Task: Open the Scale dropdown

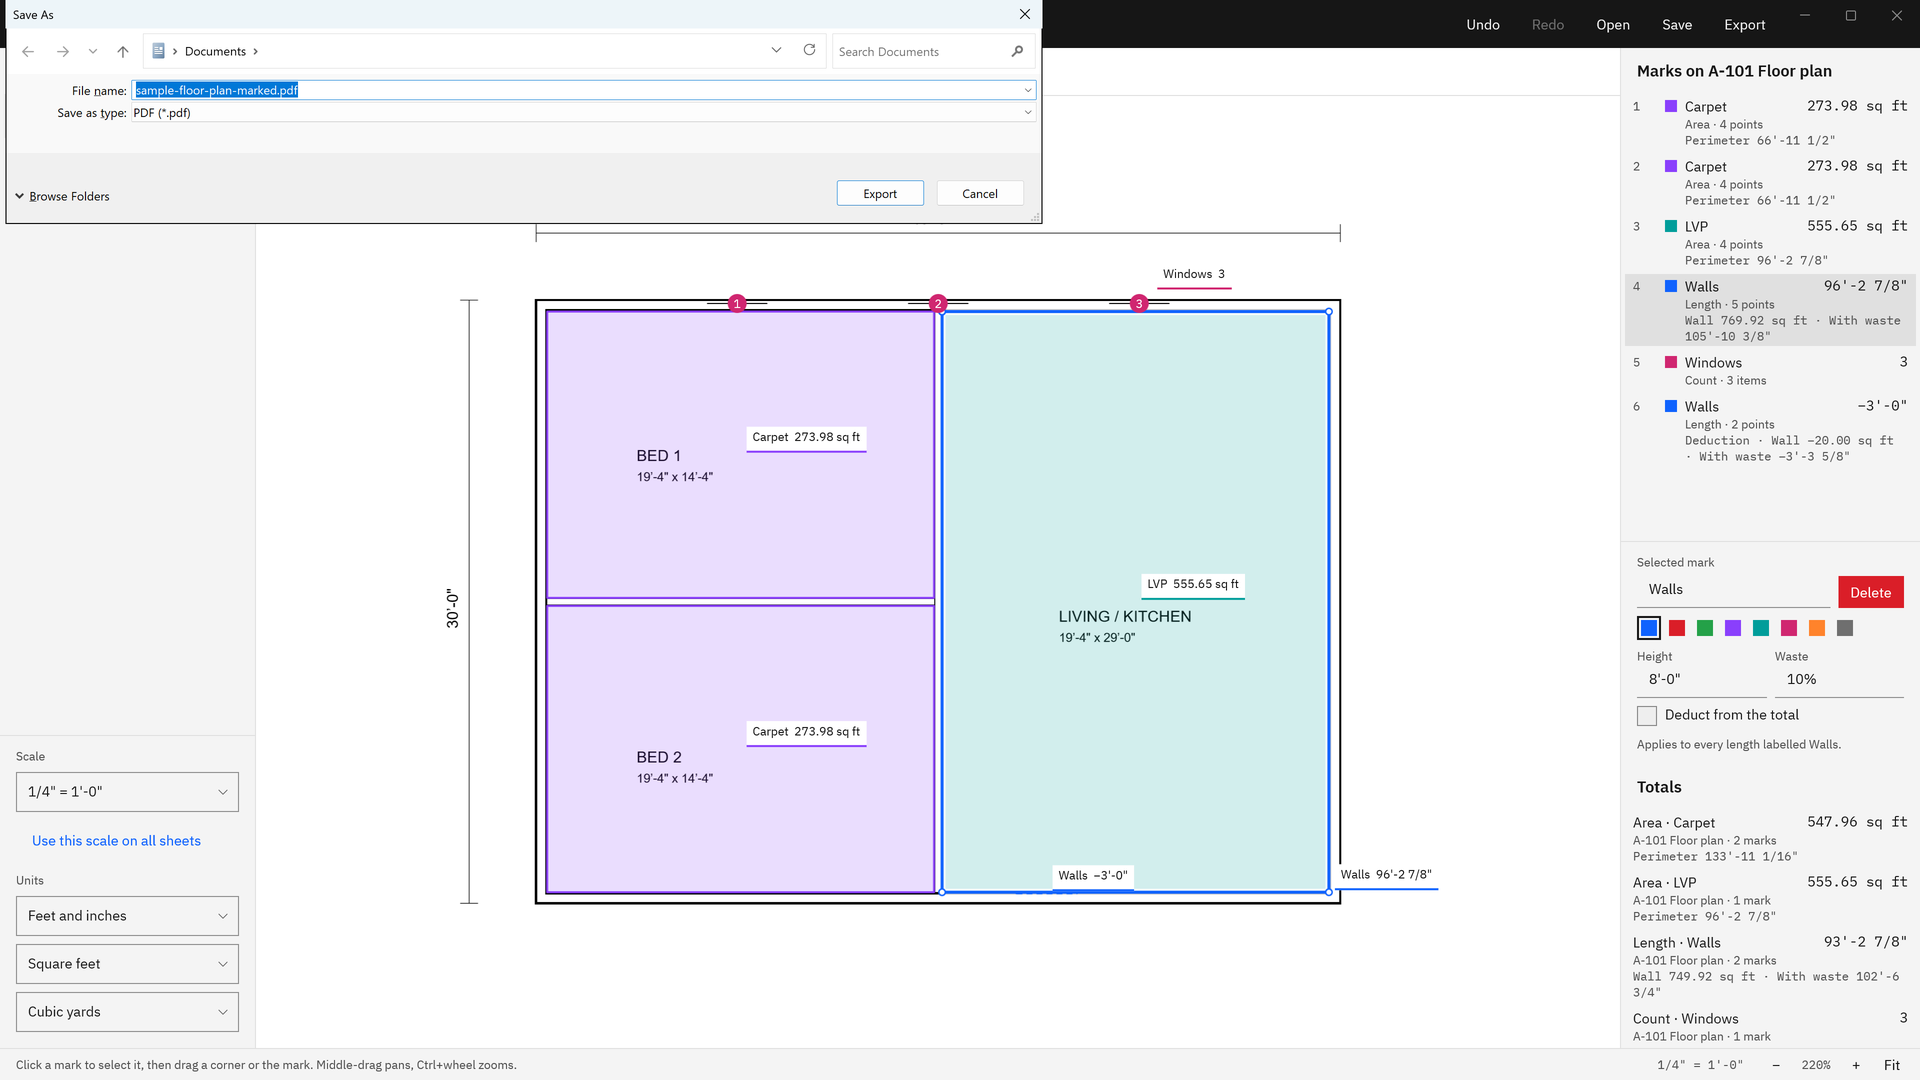Action: click(x=127, y=792)
